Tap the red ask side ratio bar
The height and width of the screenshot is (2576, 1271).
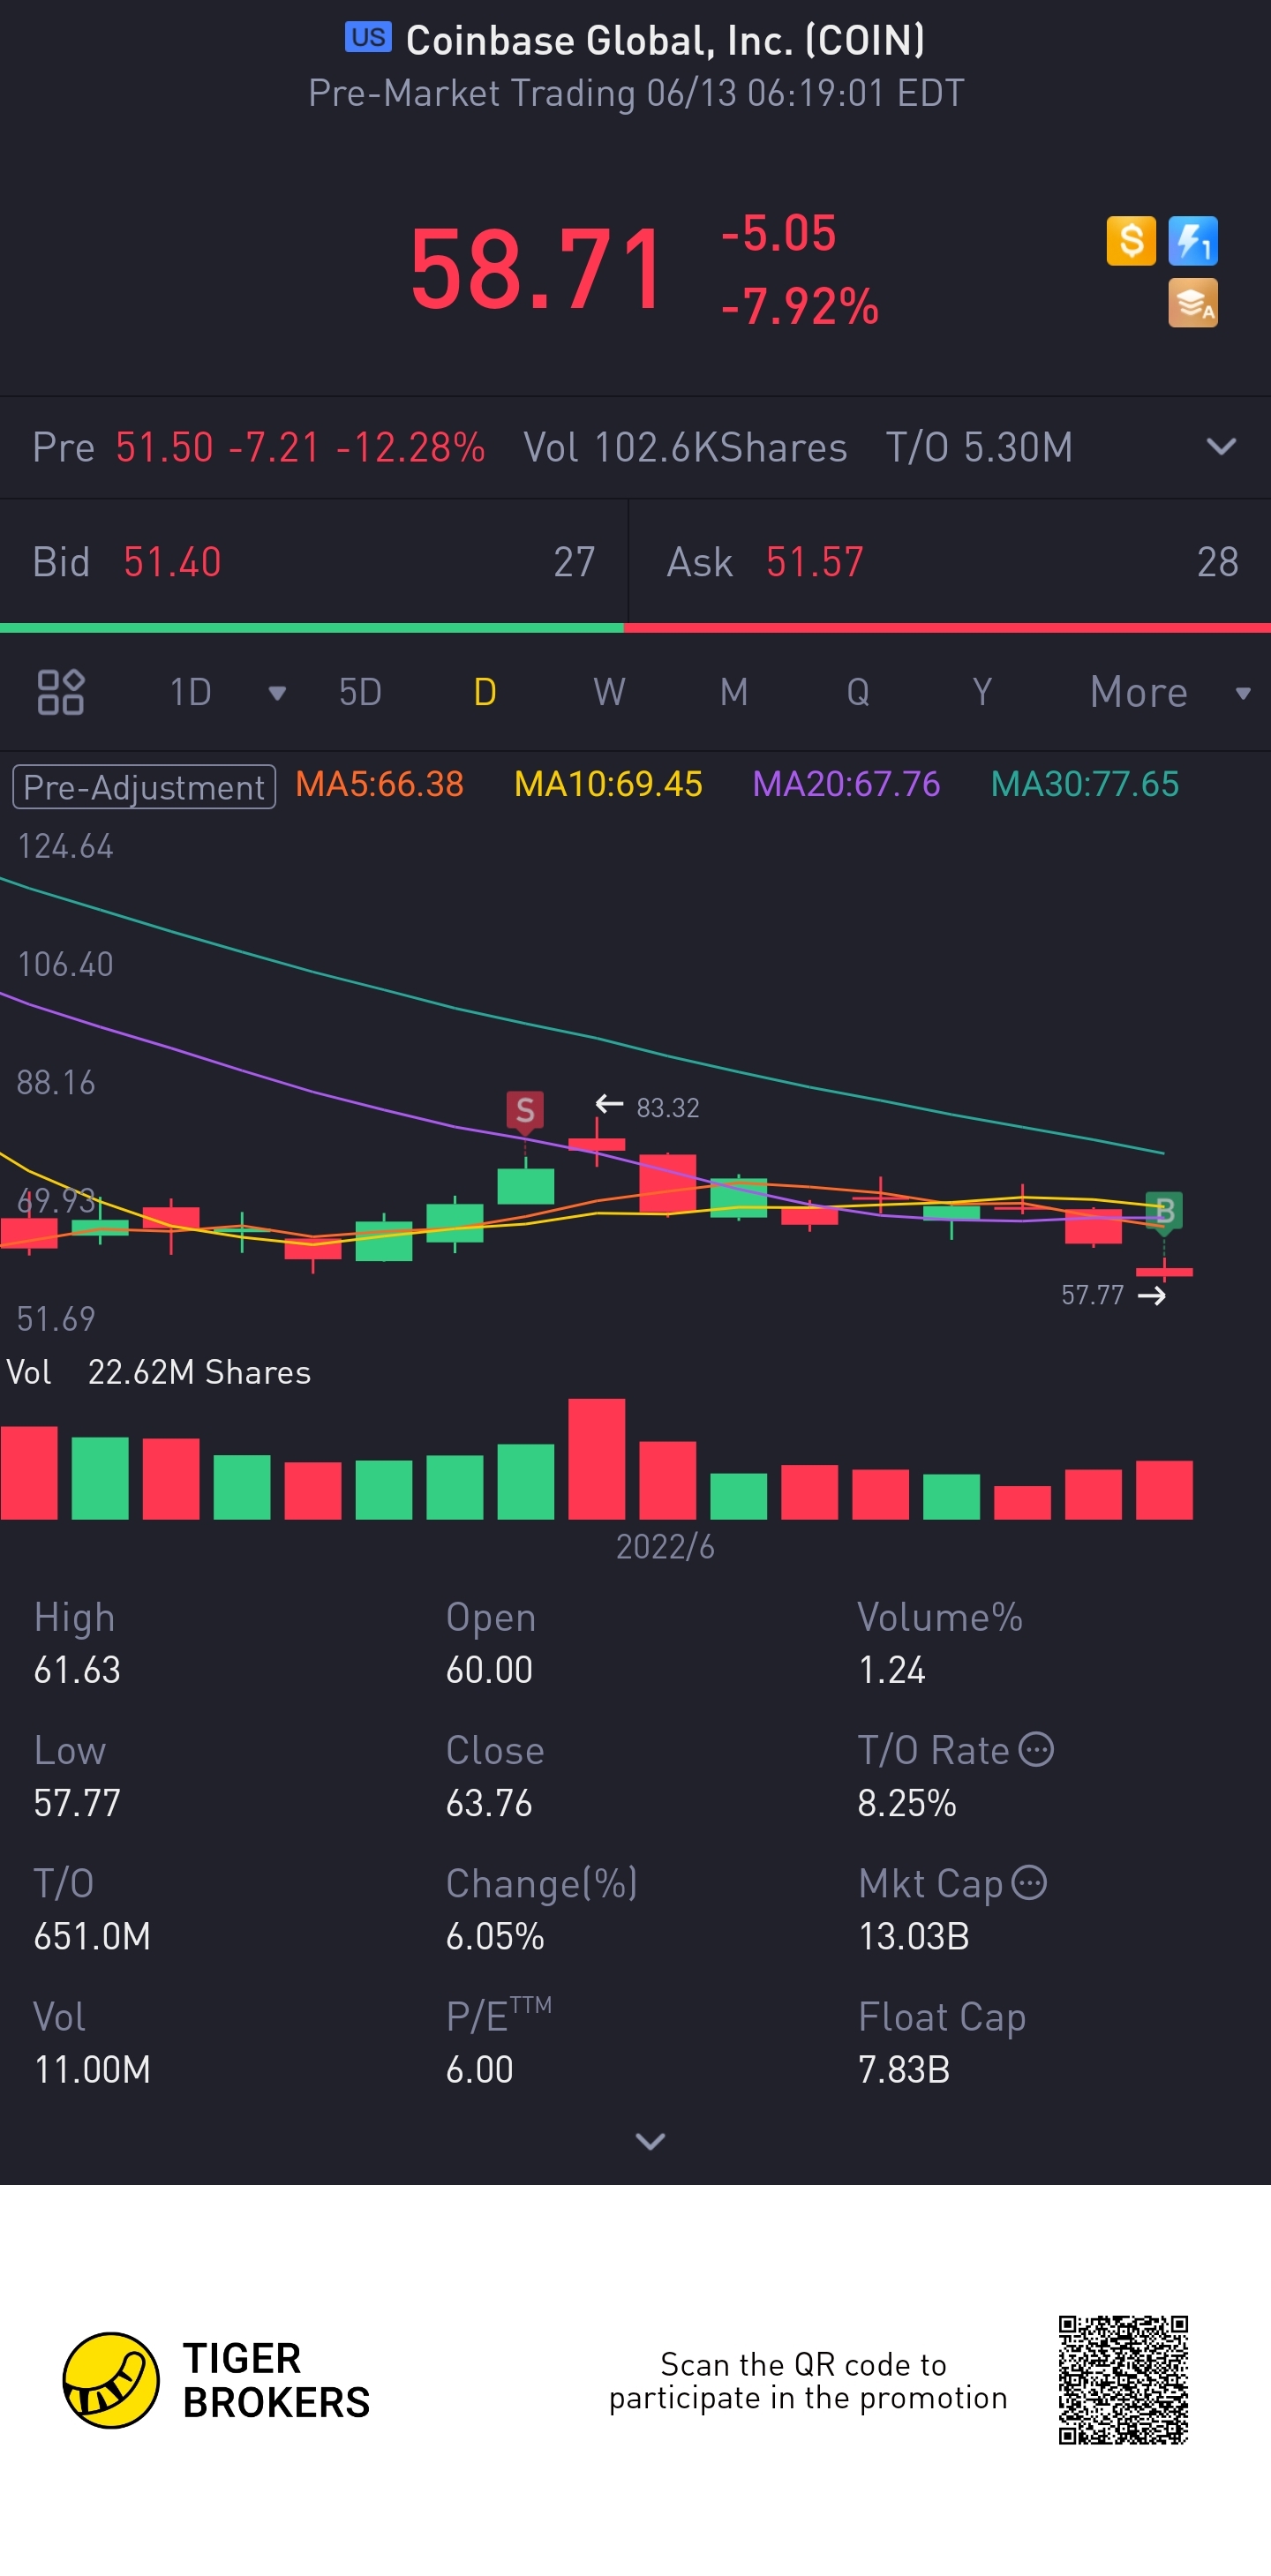[x=947, y=628]
